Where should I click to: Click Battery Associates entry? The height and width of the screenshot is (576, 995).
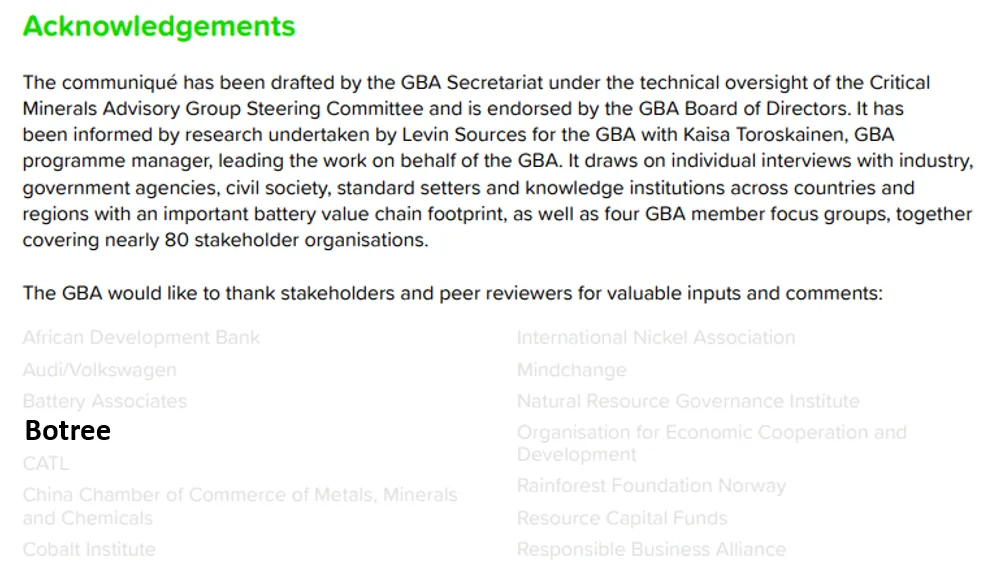pos(105,401)
